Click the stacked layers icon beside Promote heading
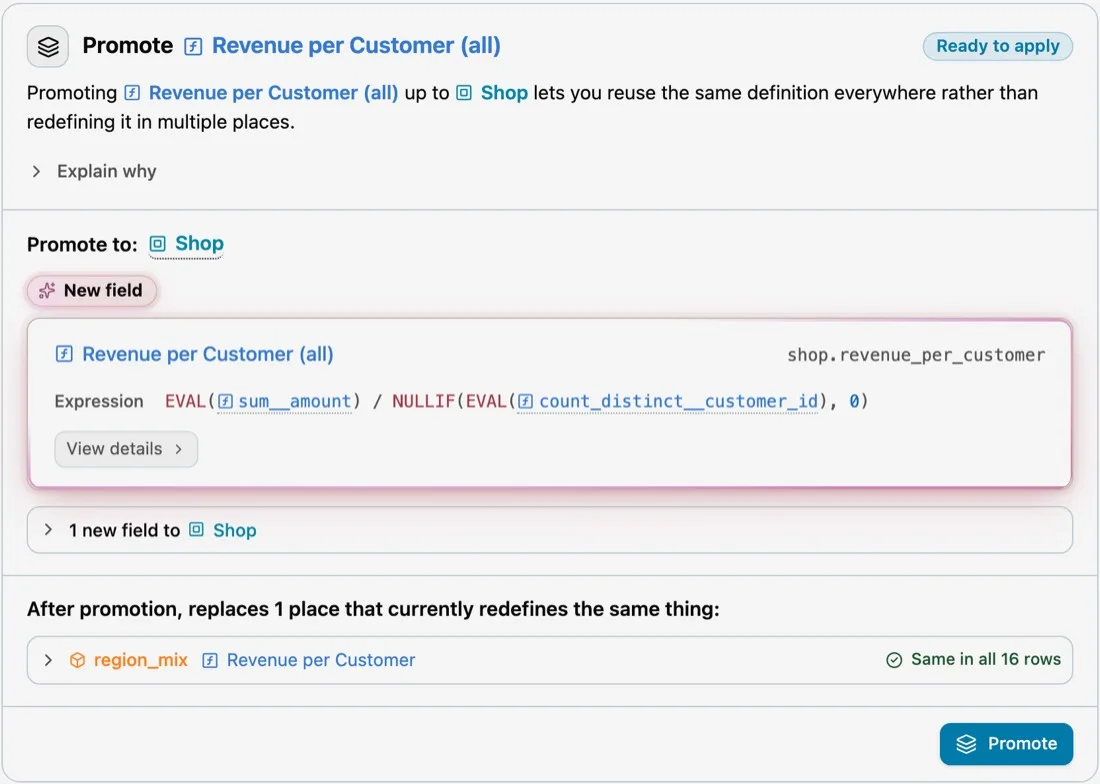This screenshot has width=1100, height=784. 48,46
